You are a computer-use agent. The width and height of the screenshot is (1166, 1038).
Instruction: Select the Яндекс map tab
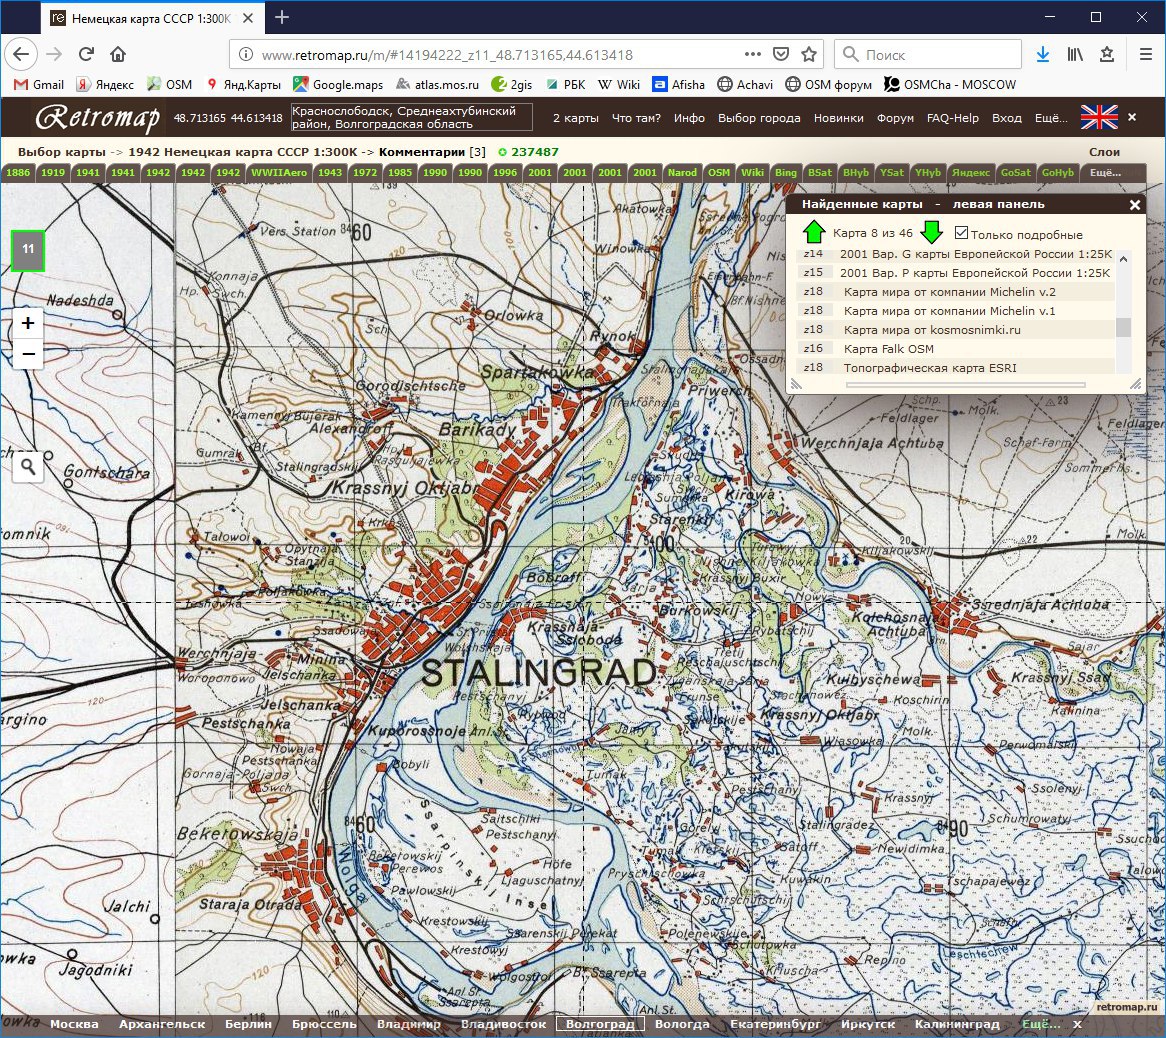coord(970,173)
